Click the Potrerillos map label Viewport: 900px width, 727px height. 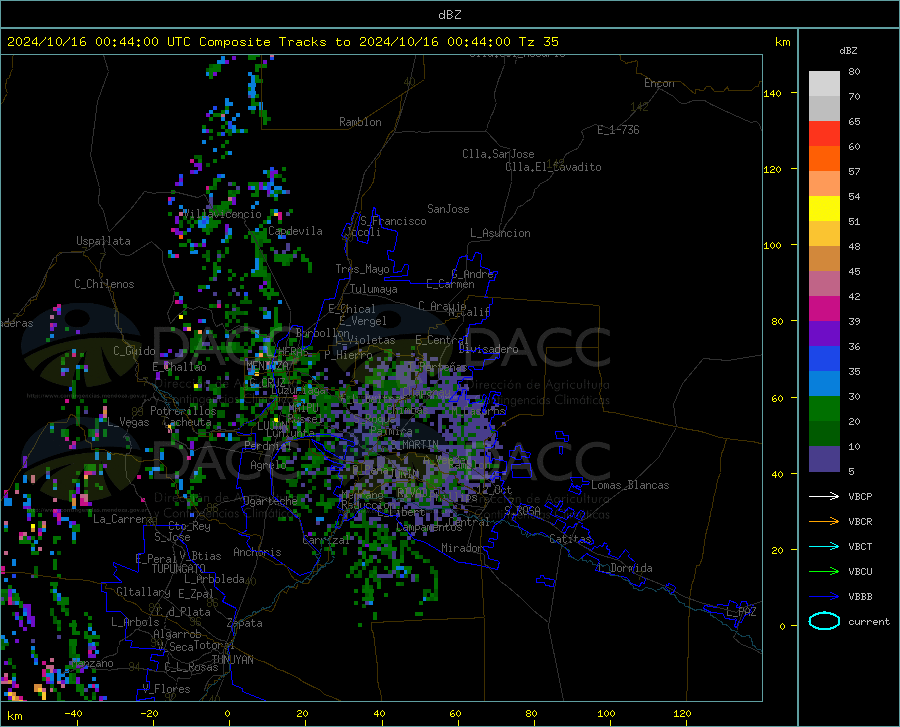tap(183, 411)
